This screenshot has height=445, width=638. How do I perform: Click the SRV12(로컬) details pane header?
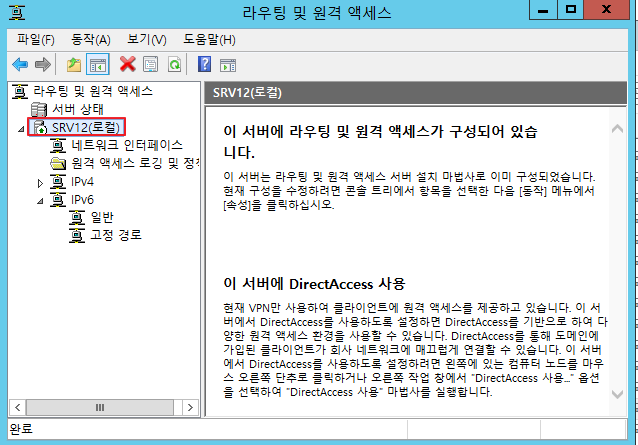click(415, 93)
